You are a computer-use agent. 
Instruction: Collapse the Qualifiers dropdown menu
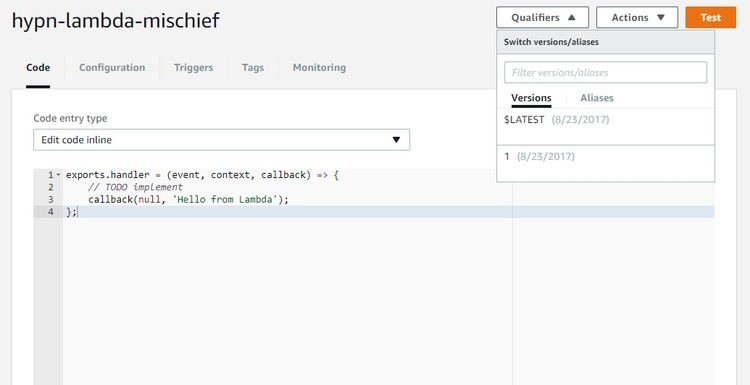542,18
